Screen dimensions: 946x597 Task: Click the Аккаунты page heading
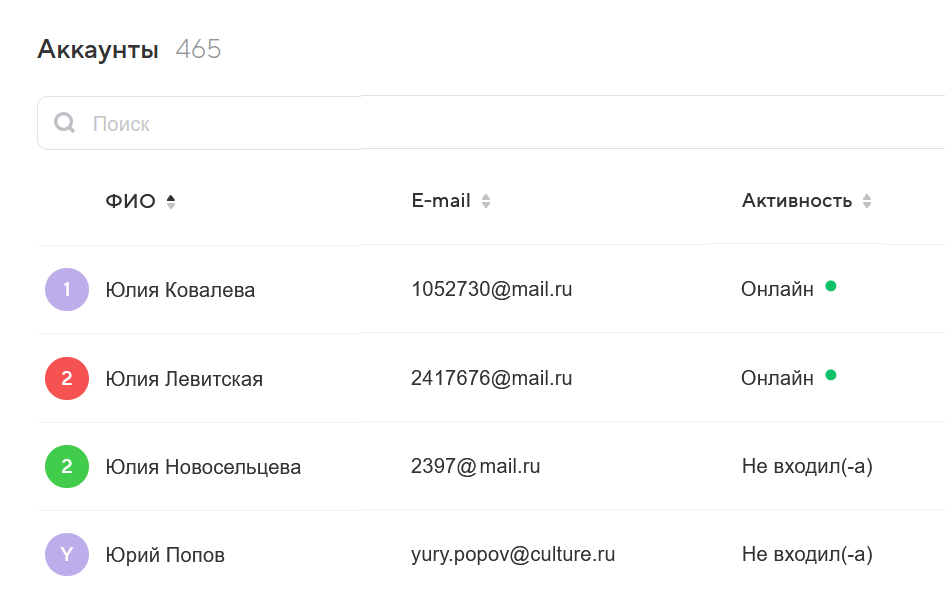pos(98,49)
